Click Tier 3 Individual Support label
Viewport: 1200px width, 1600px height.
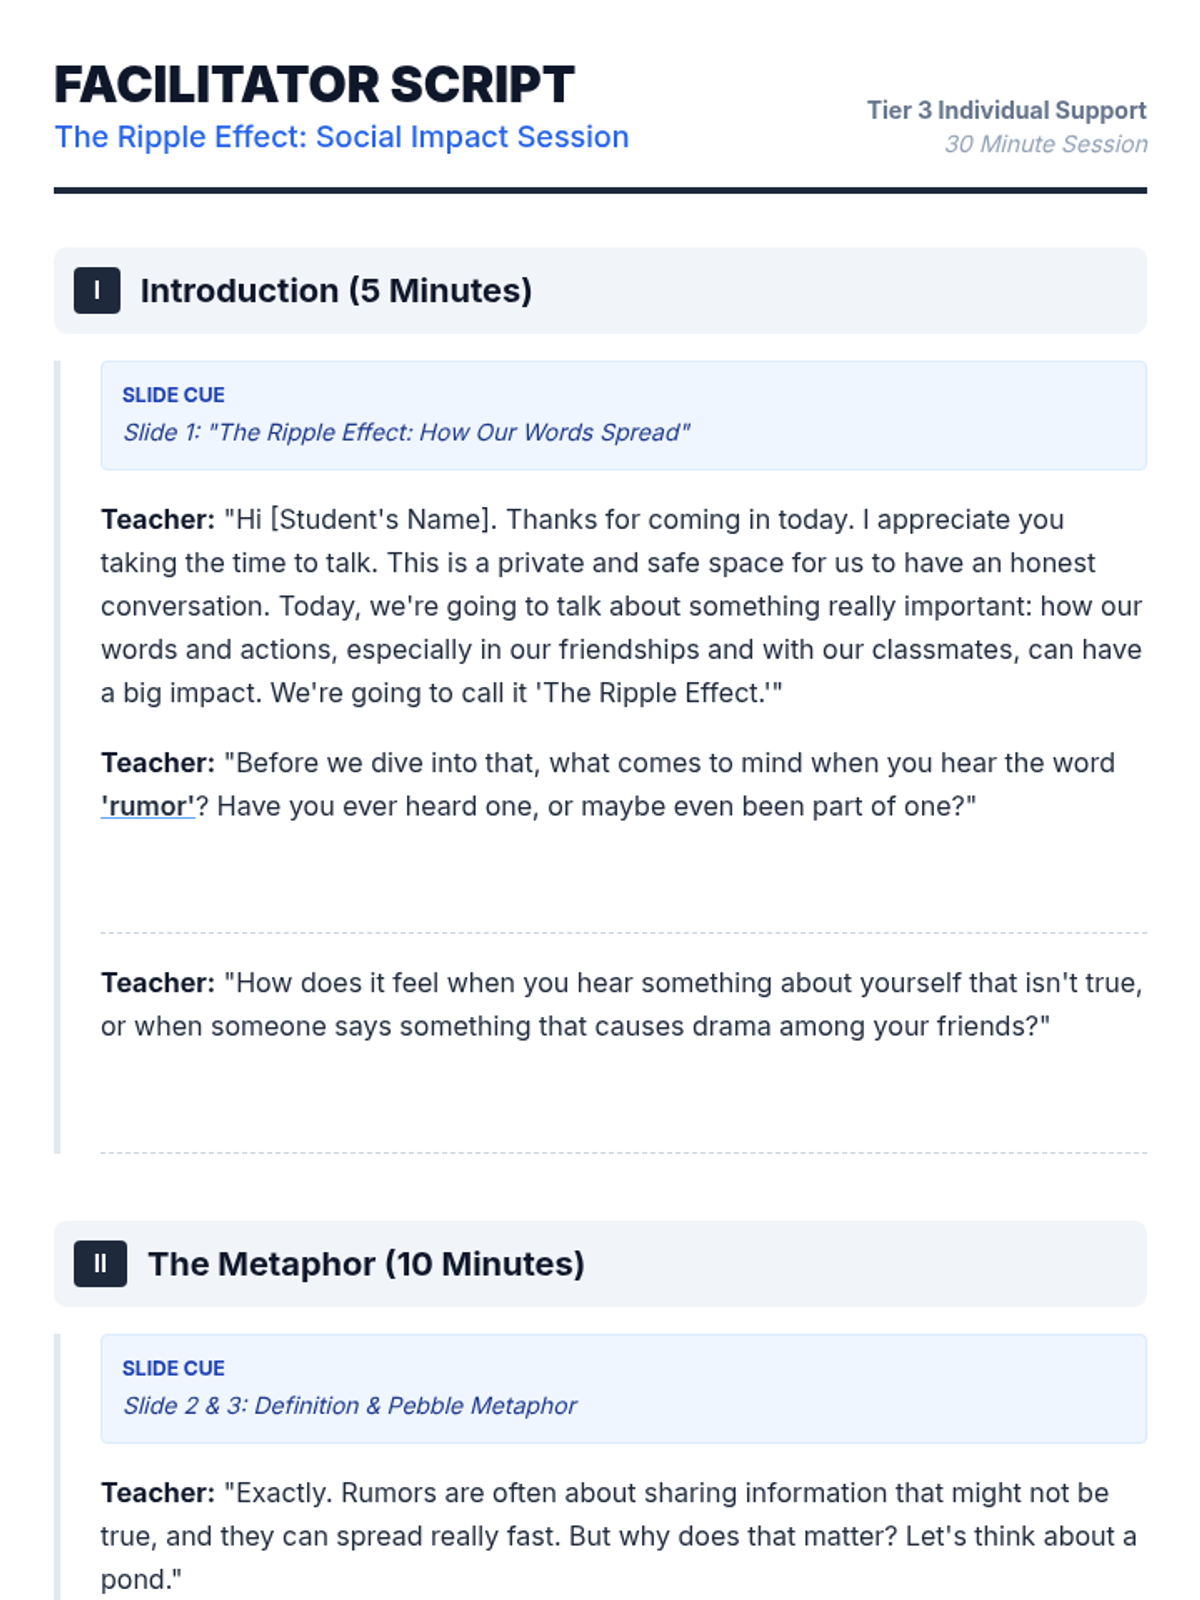1006,110
